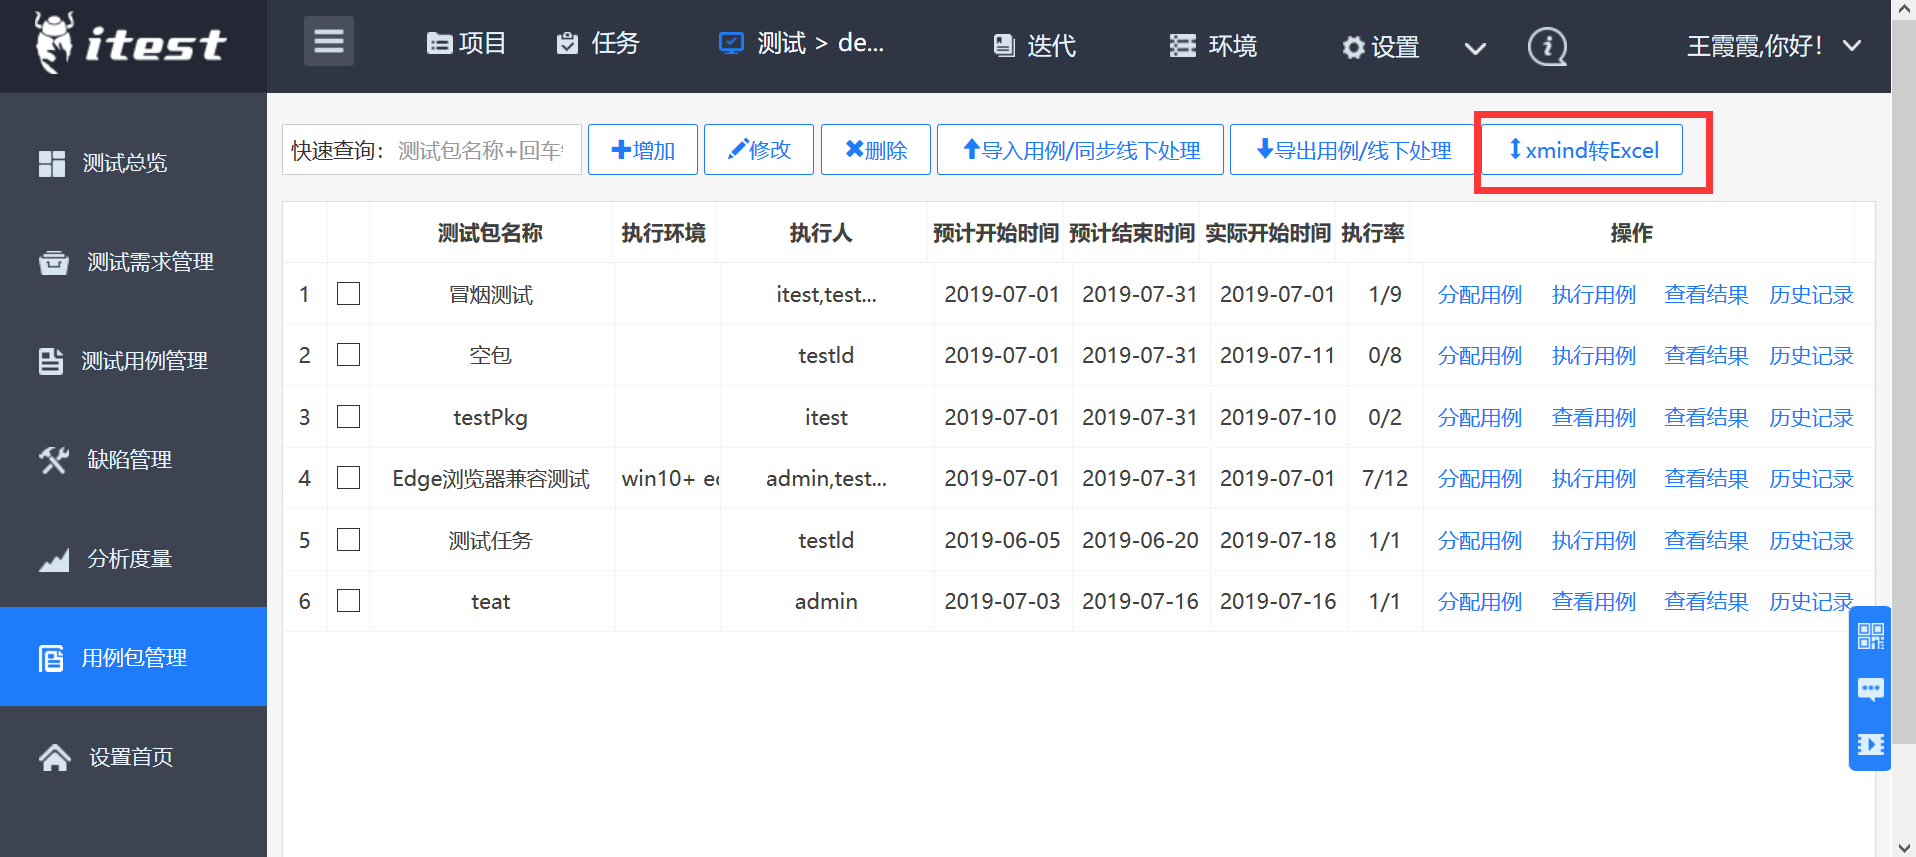Click 查看用例 for testPkg
This screenshot has height=857, width=1916.
tap(1594, 418)
